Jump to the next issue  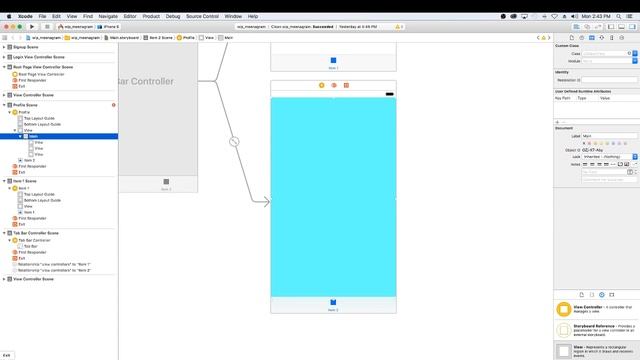[x=549, y=38]
